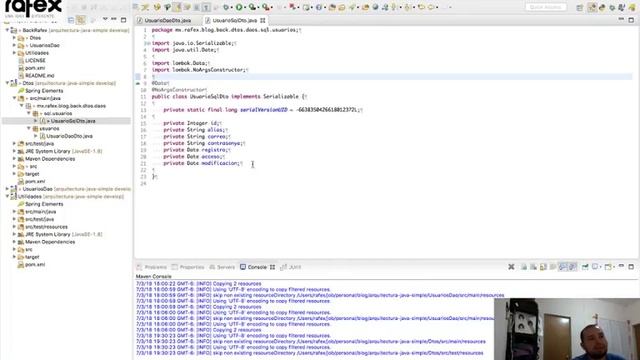Toggle Pin Console in the console toolbar
This screenshot has height=360, width=640.
point(585,267)
